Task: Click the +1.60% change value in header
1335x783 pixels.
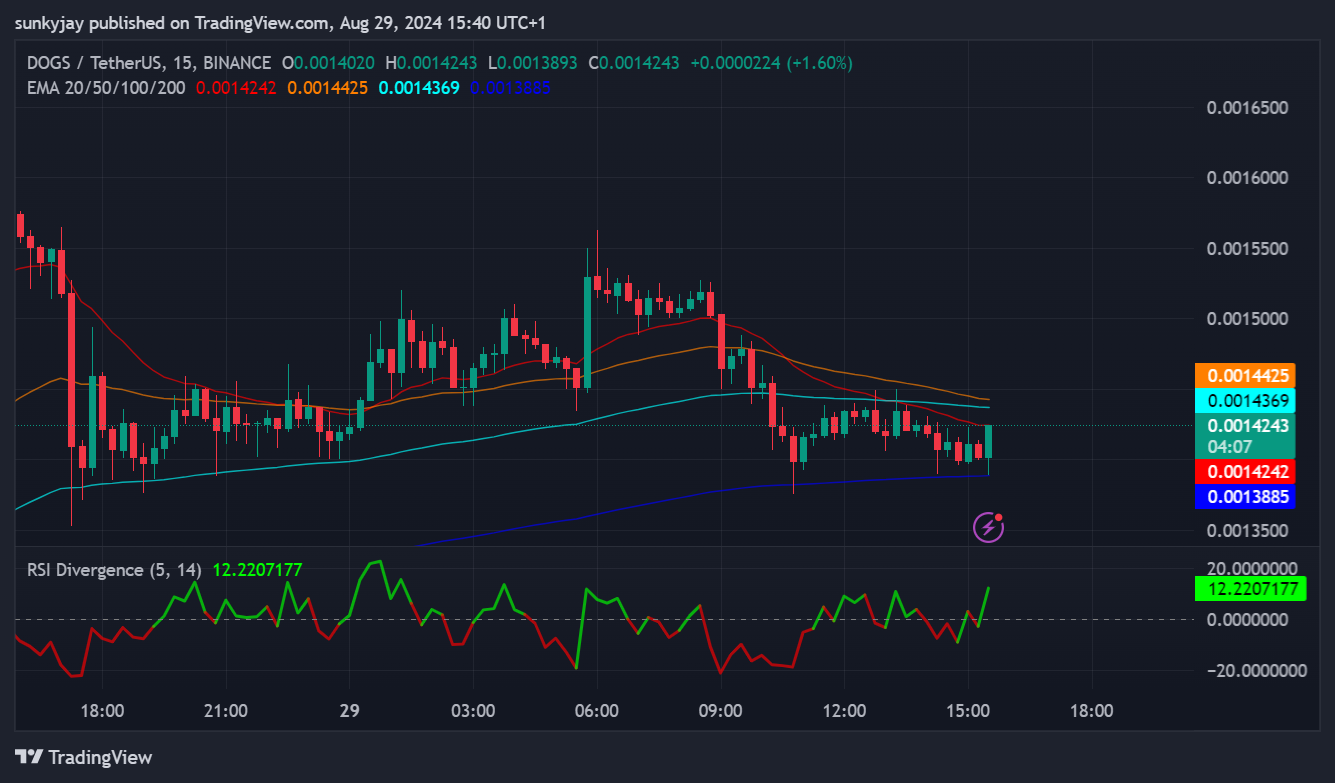Action: point(819,63)
